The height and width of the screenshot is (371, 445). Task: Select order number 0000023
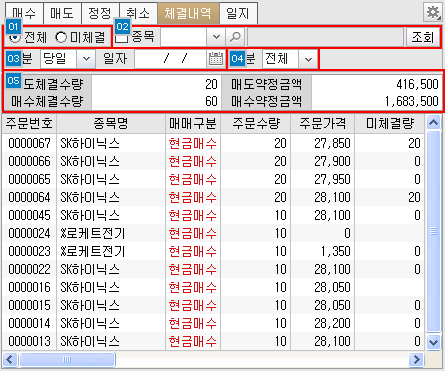(x=29, y=251)
